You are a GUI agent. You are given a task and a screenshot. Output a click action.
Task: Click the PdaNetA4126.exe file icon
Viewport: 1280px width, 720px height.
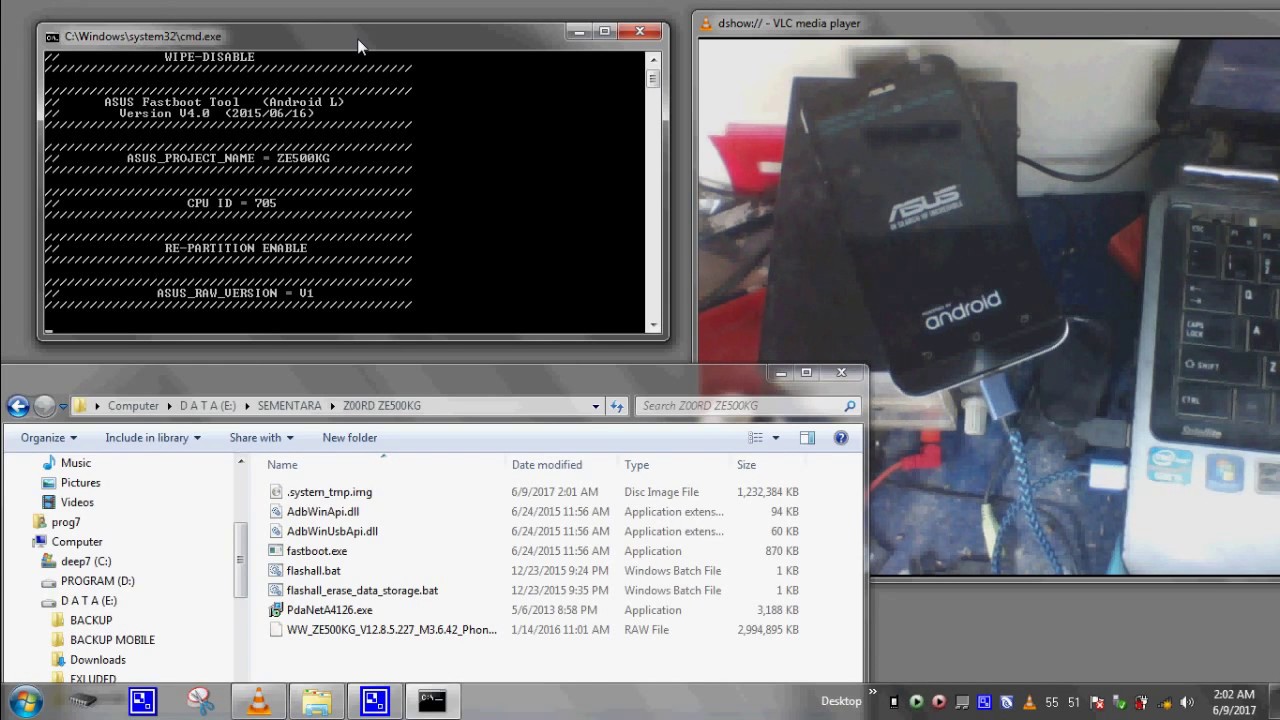pyautogui.click(x=276, y=610)
